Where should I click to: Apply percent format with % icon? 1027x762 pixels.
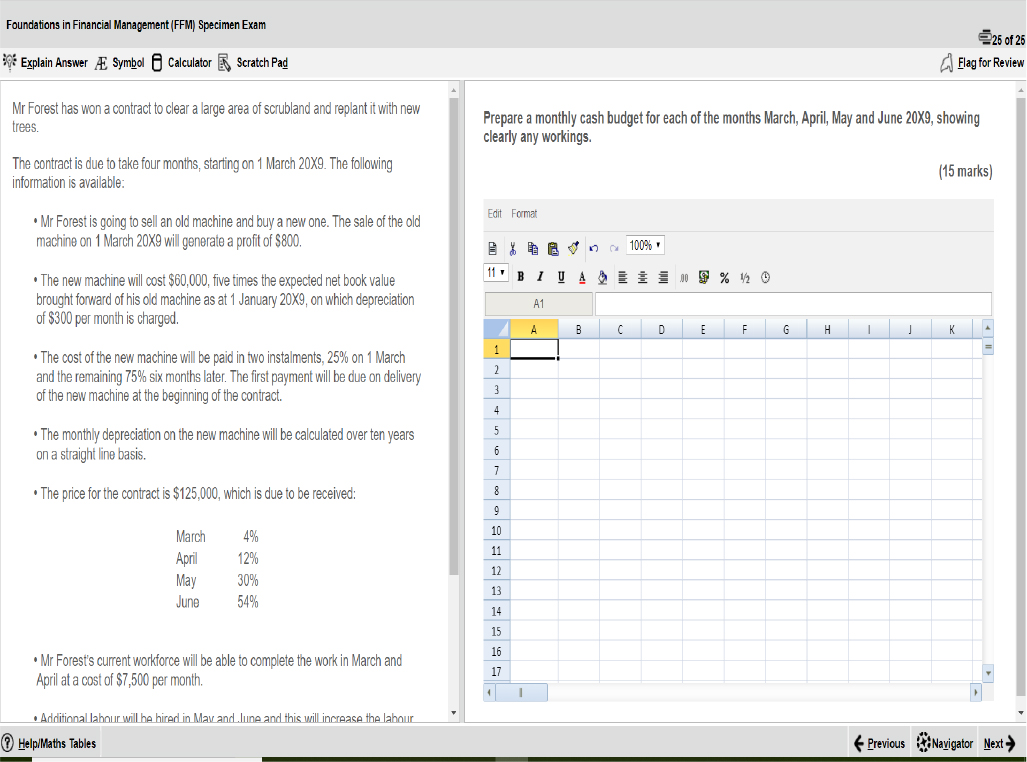pyautogui.click(x=723, y=277)
